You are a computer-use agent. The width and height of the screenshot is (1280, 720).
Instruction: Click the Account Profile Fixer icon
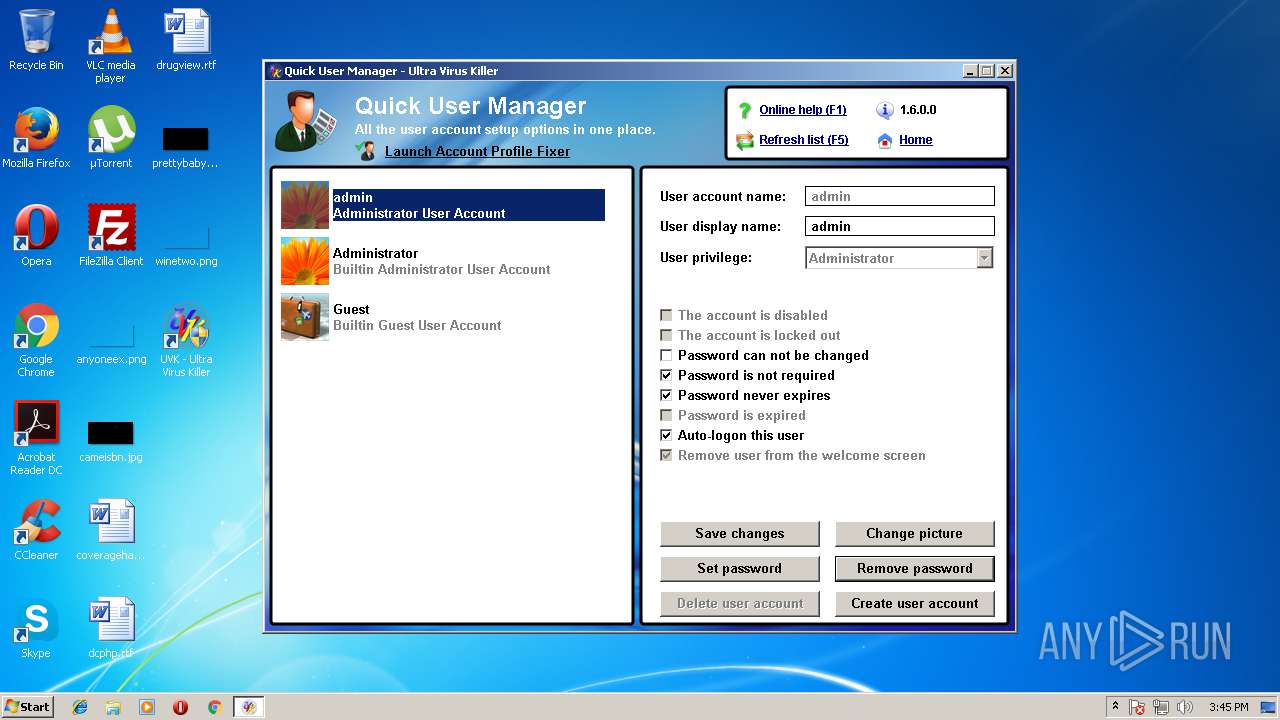point(366,151)
